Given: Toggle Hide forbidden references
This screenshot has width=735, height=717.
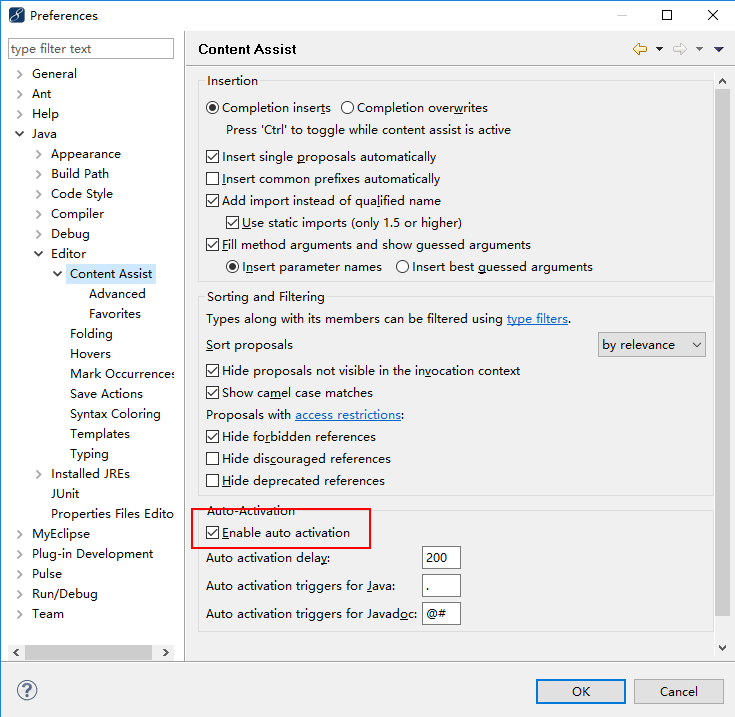Looking at the screenshot, I should pos(212,437).
